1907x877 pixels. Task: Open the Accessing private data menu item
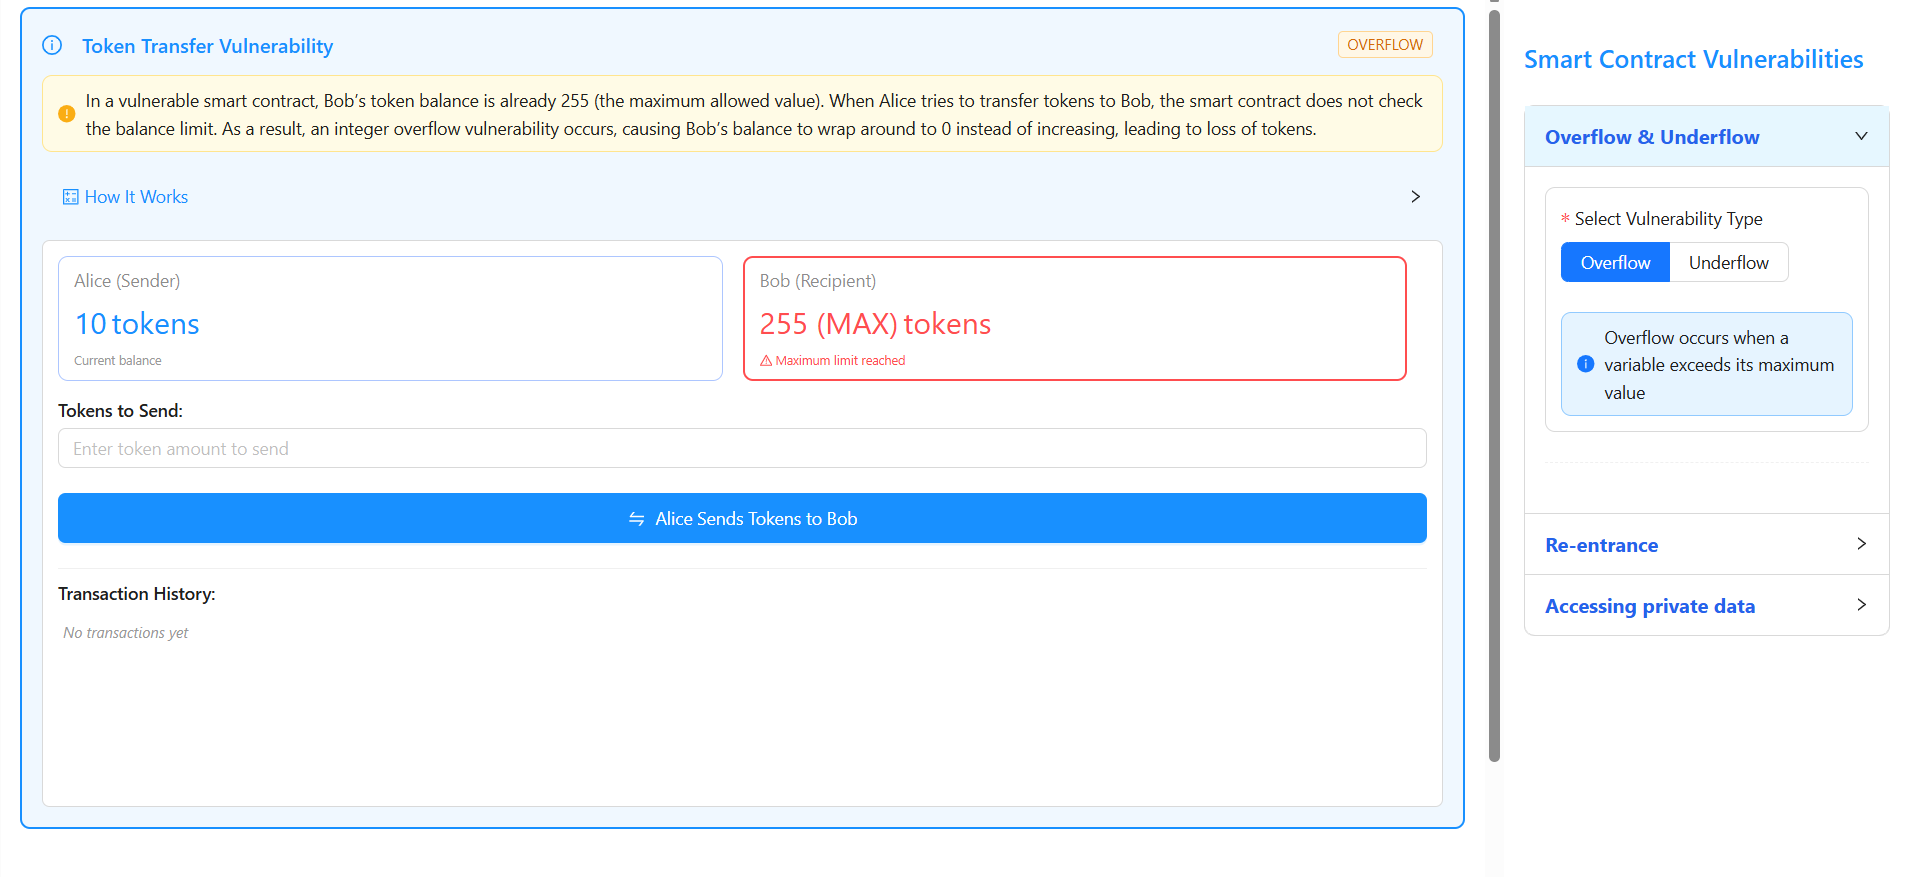coord(1649,606)
